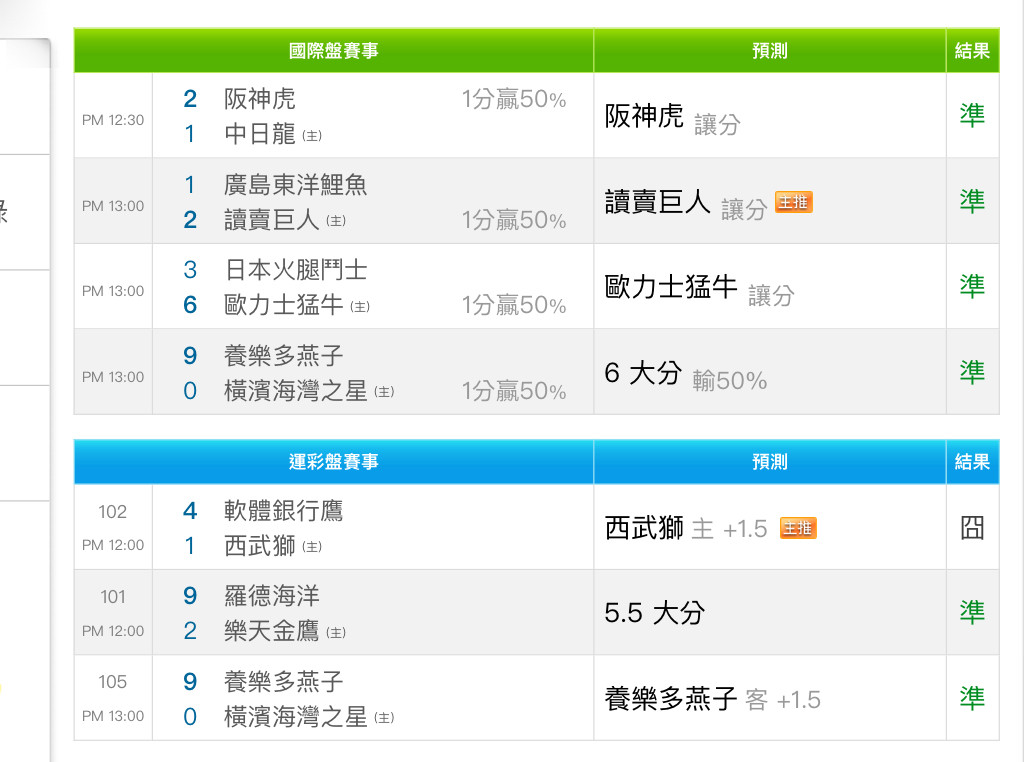Open the 中日龍 team link
The image size is (1036, 762).
tap(260, 134)
